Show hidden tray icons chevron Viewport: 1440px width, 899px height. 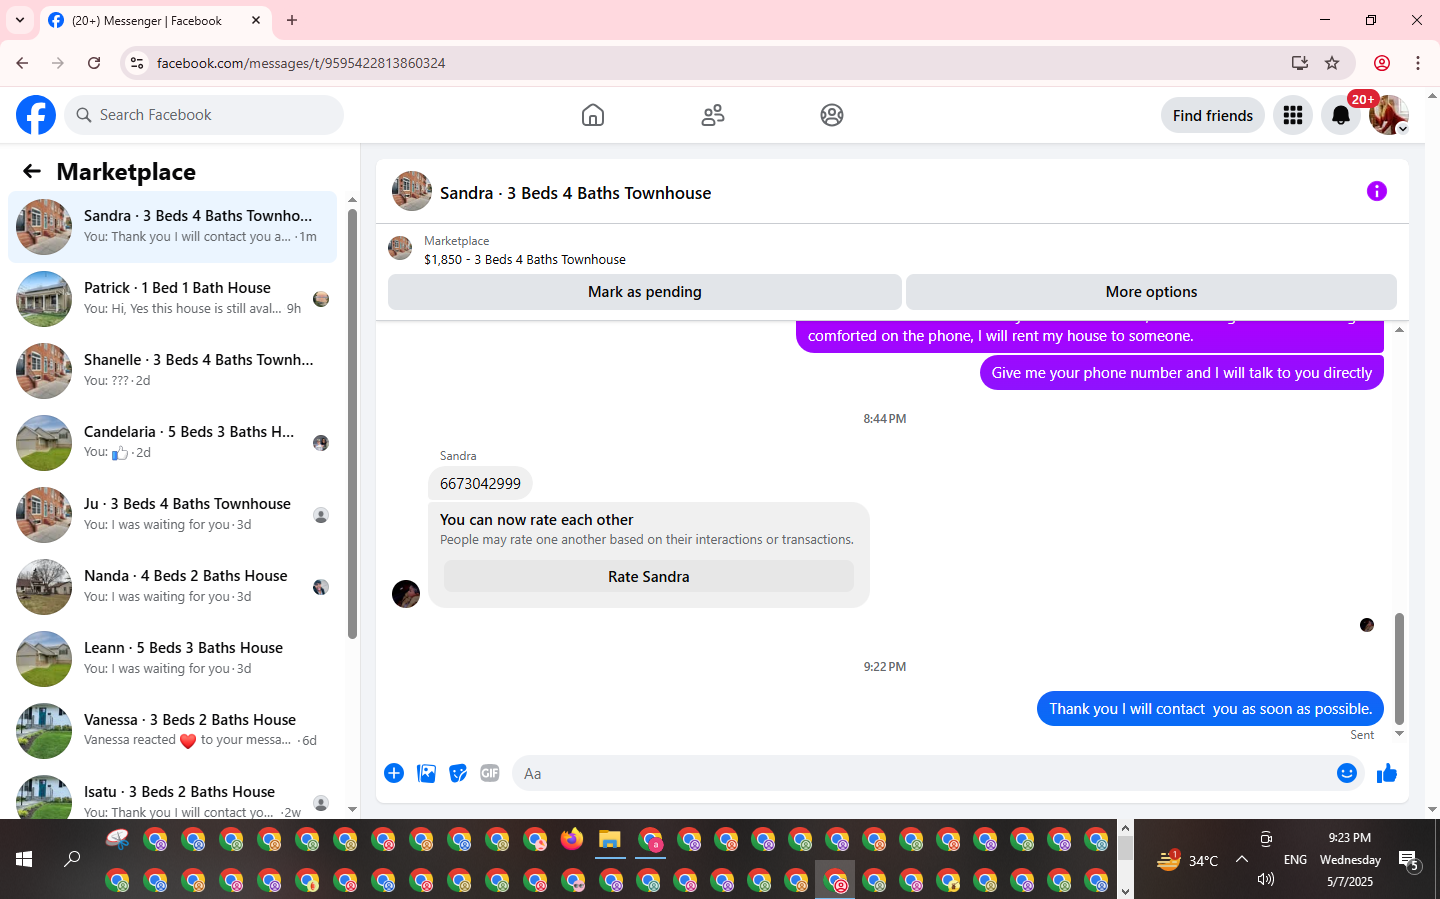(1242, 859)
